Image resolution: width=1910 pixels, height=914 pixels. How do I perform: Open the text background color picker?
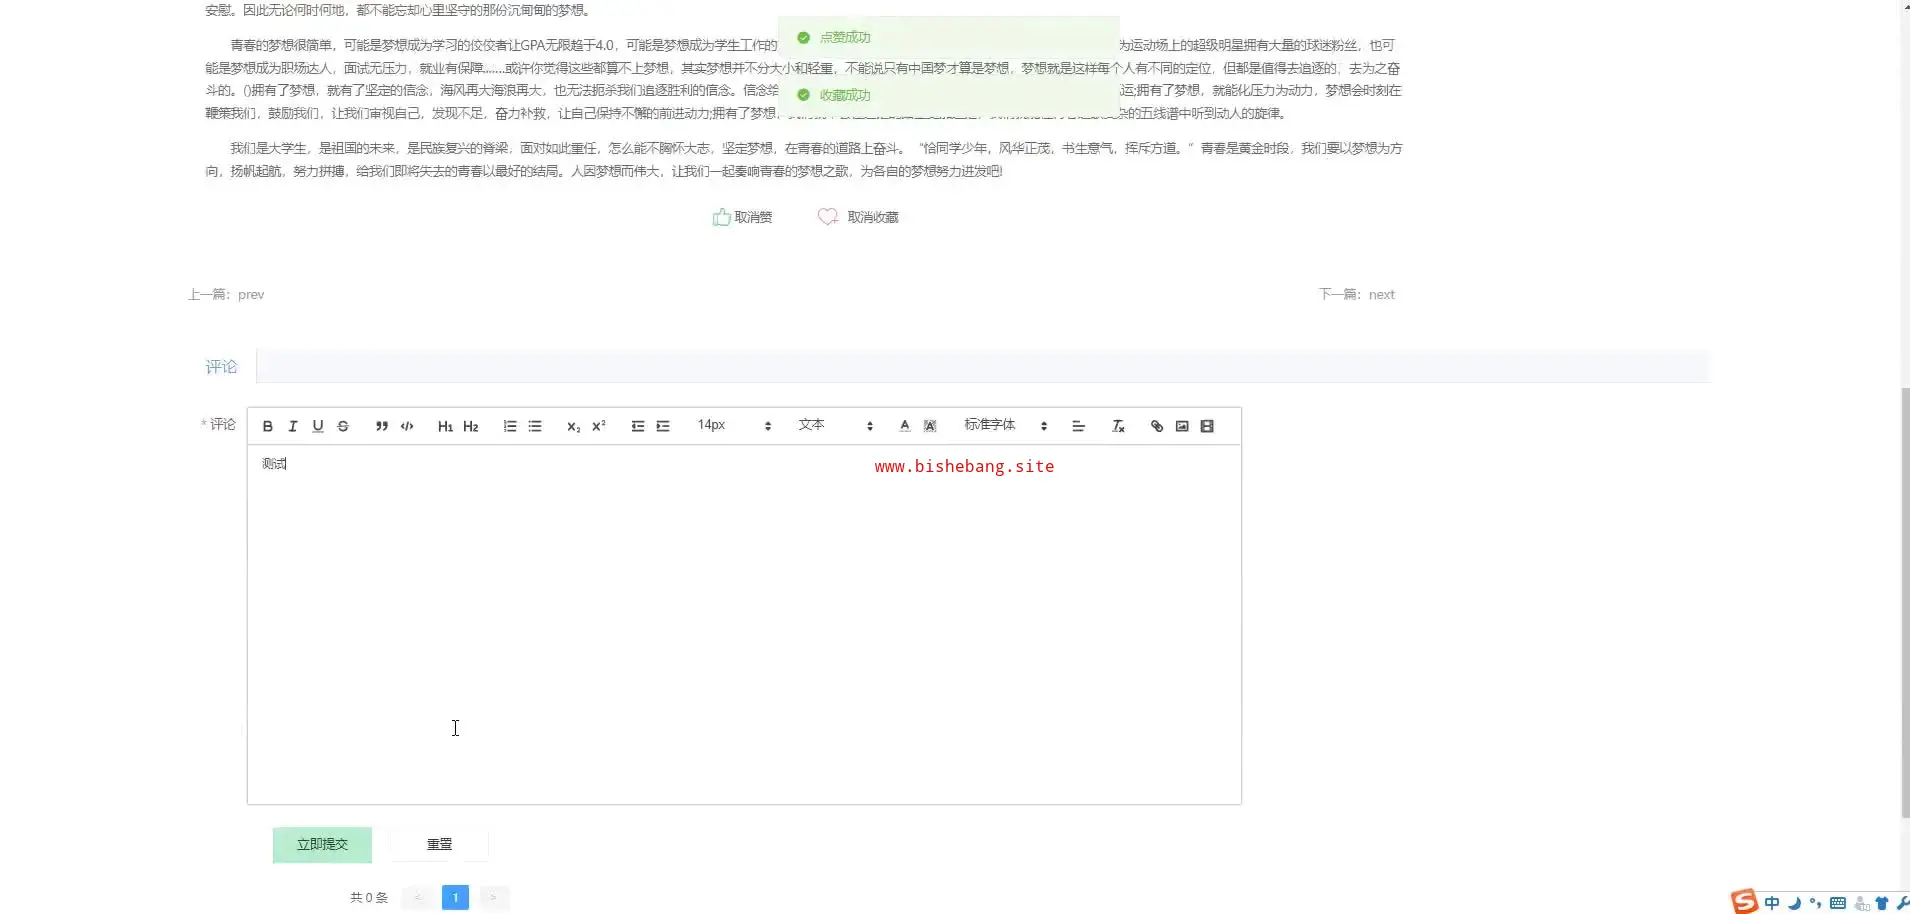pyautogui.click(x=930, y=426)
